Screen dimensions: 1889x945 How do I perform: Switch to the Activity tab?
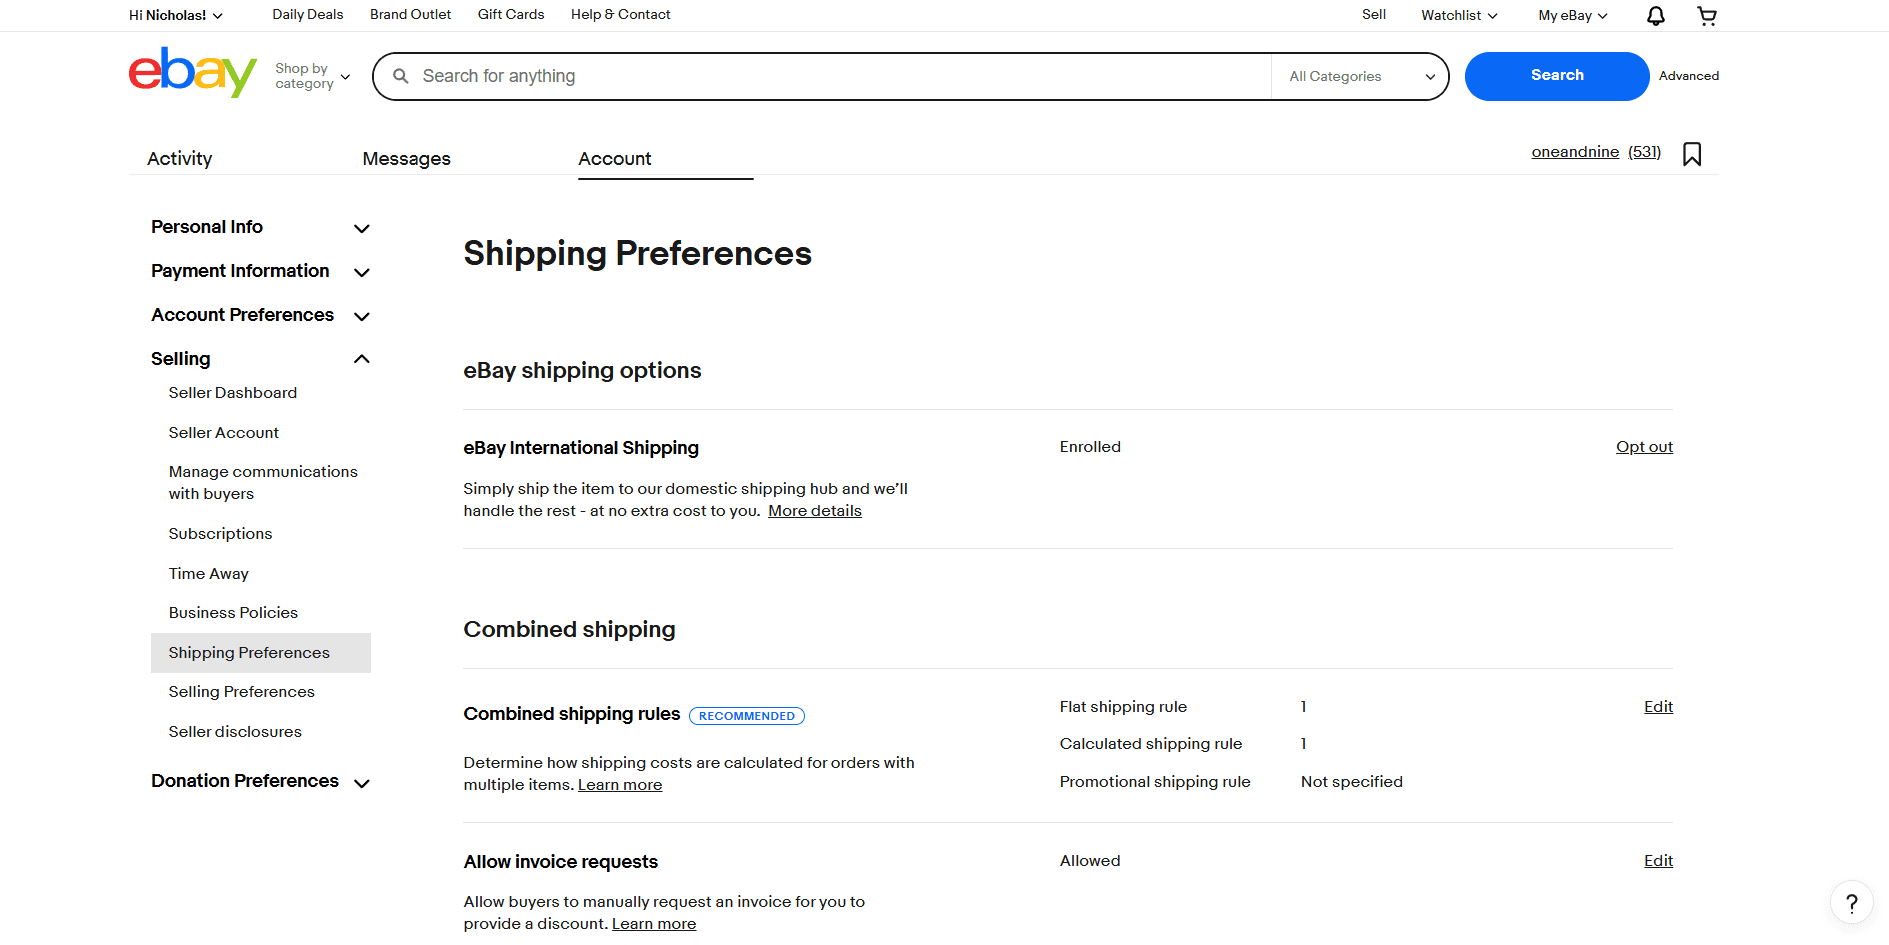(x=179, y=158)
